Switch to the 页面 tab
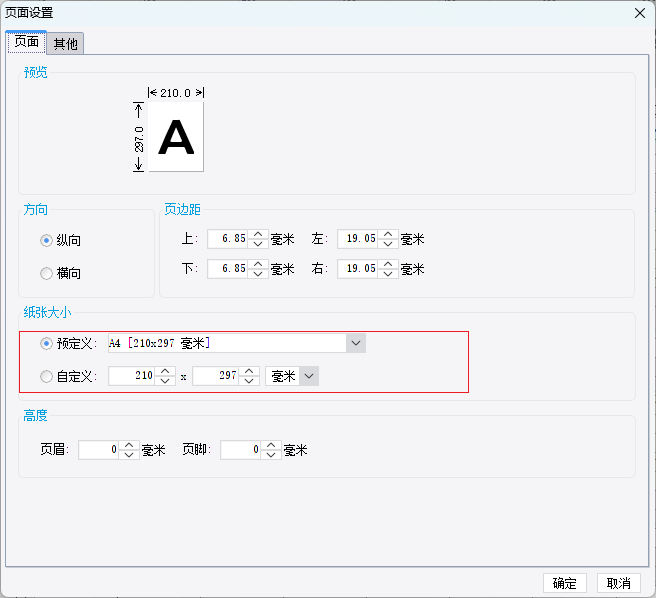The width and height of the screenshot is (656, 598). coord(26,42)
